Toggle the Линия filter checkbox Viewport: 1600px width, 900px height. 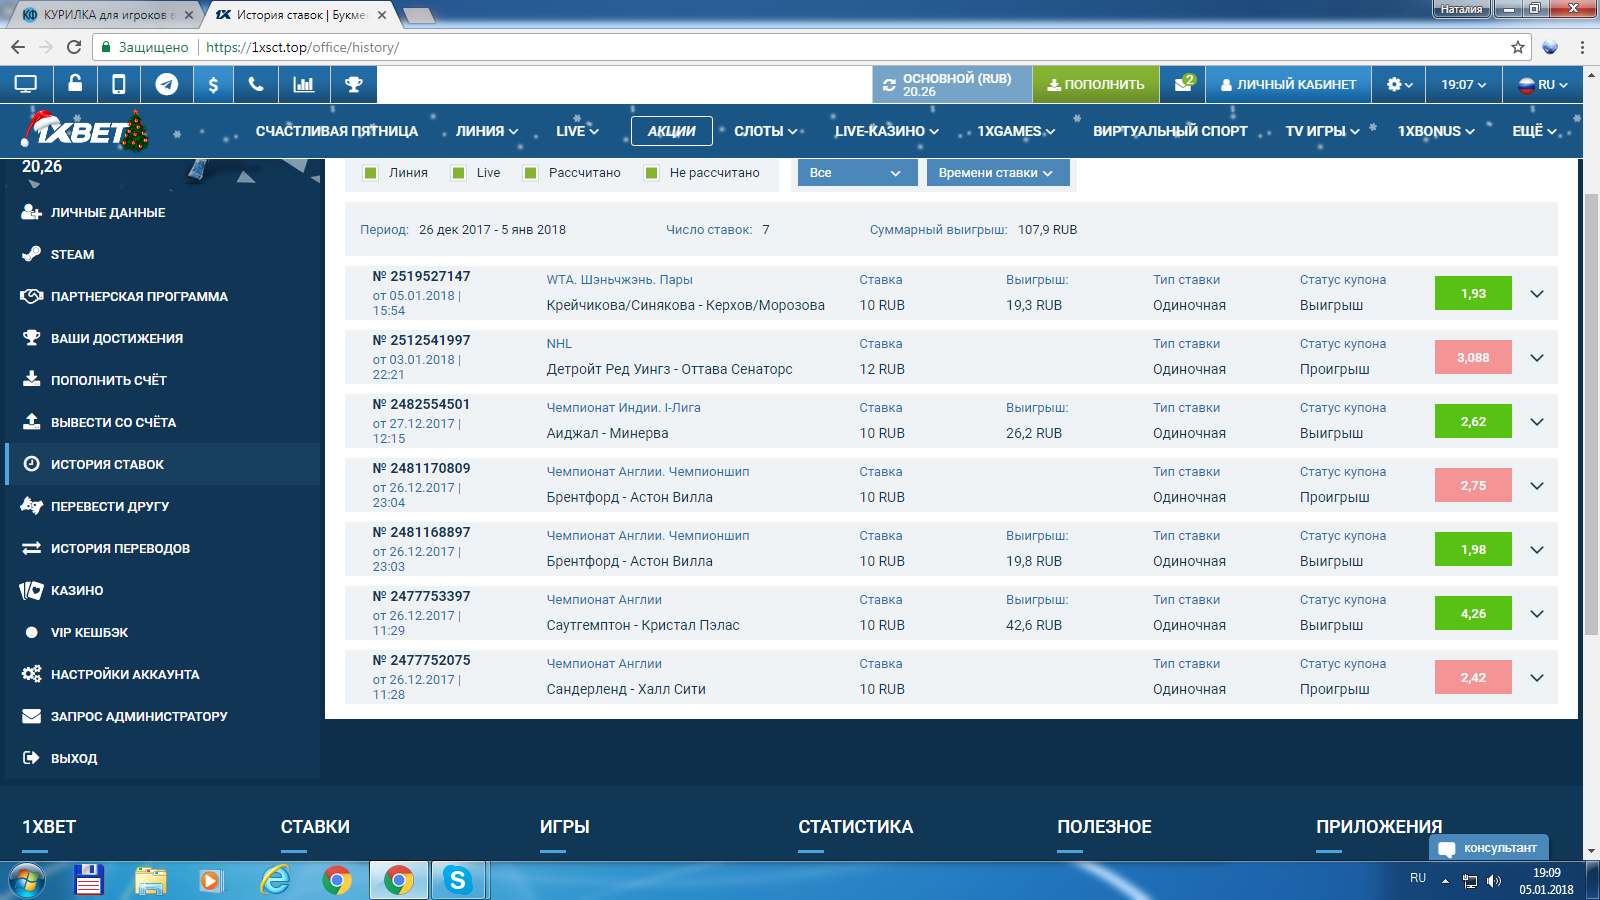(371, 173)
